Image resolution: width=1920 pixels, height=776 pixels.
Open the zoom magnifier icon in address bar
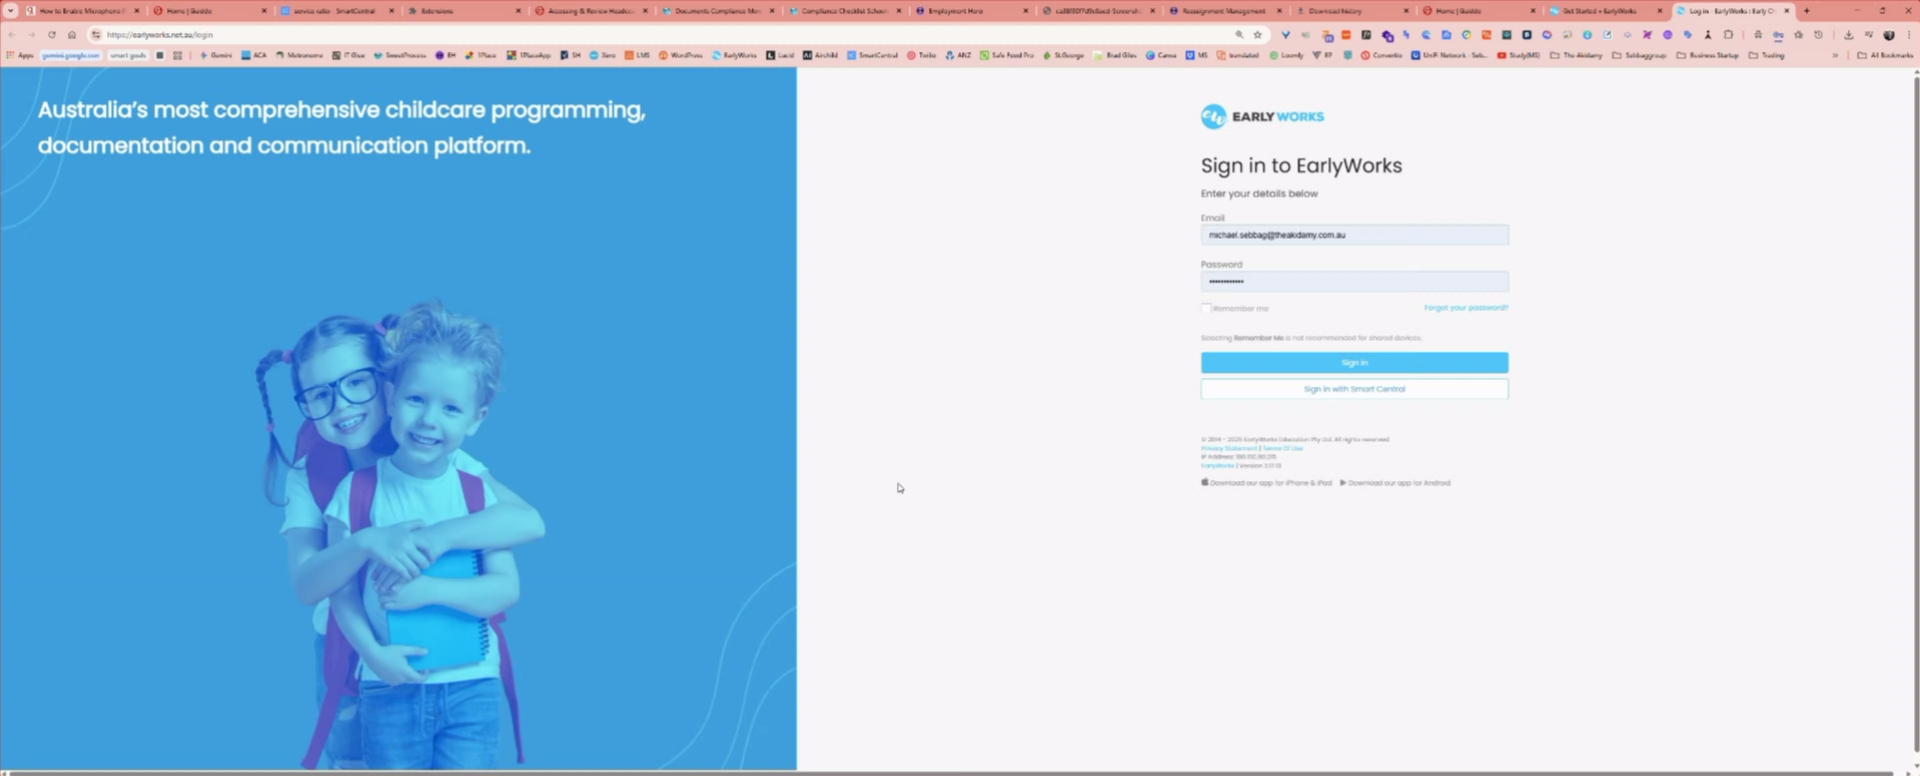(x=1239, y=35)
